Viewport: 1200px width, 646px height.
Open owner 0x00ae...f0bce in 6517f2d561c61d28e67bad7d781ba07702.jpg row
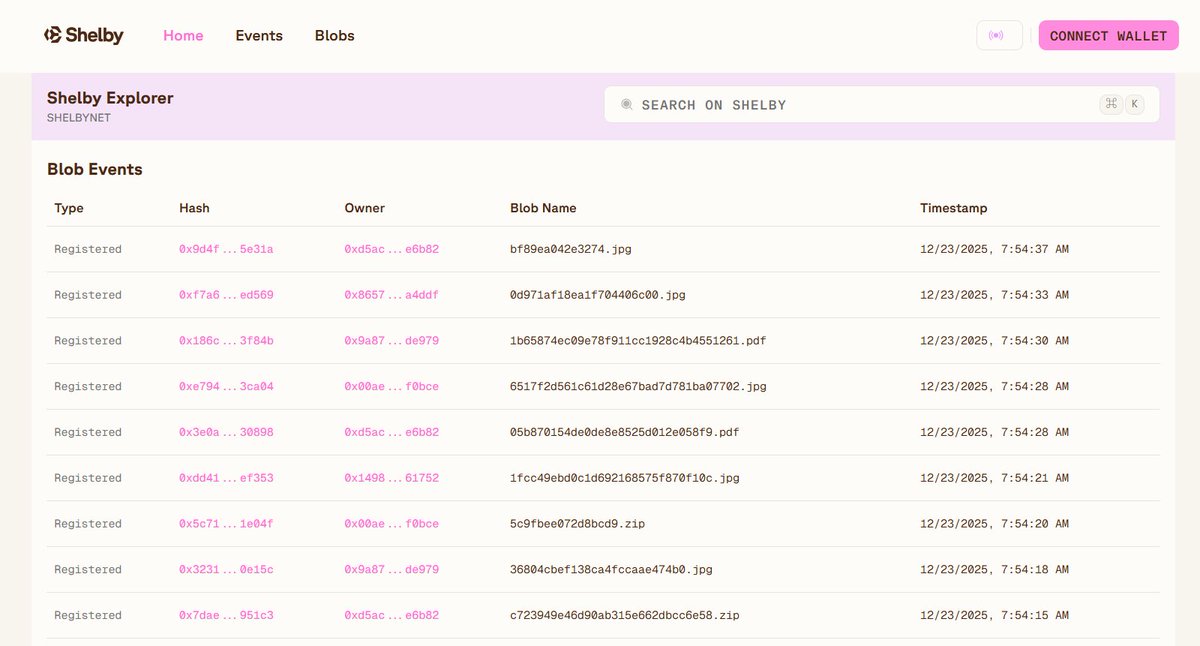pos(392,386)
